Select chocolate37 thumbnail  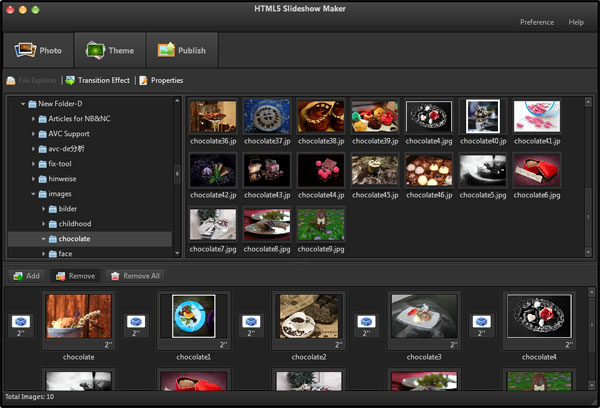point(267,116)
